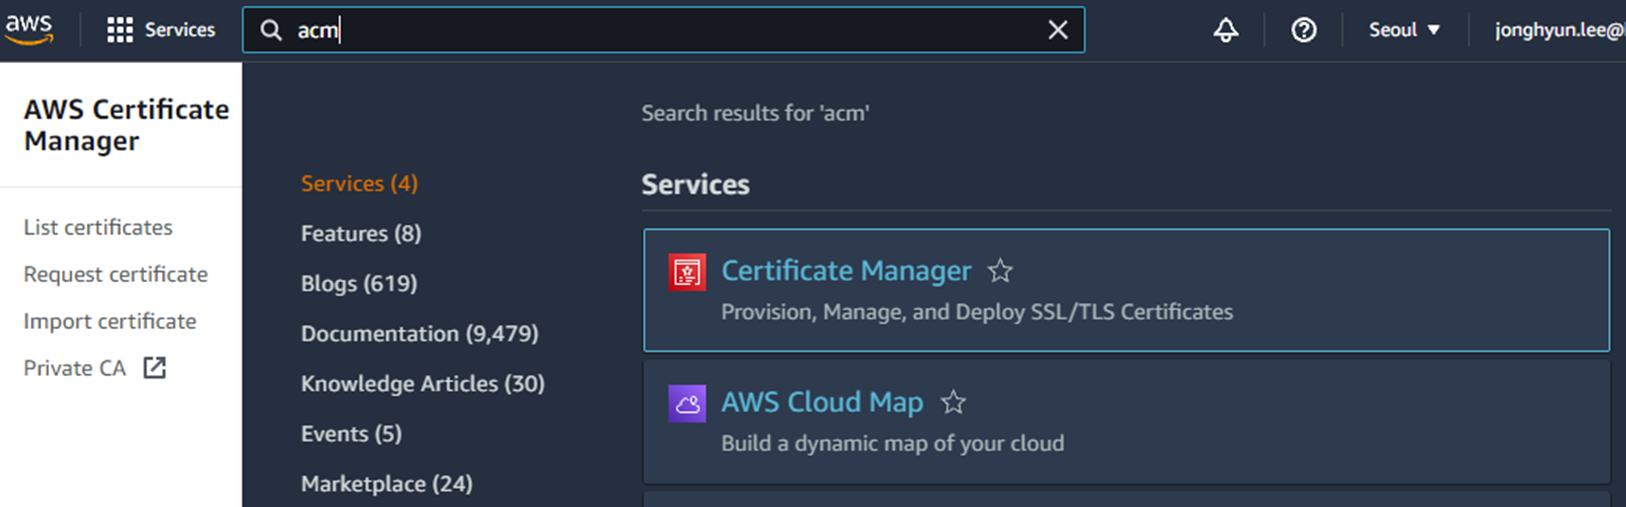Click the Certificate Manager service icon

pos(687,272)
